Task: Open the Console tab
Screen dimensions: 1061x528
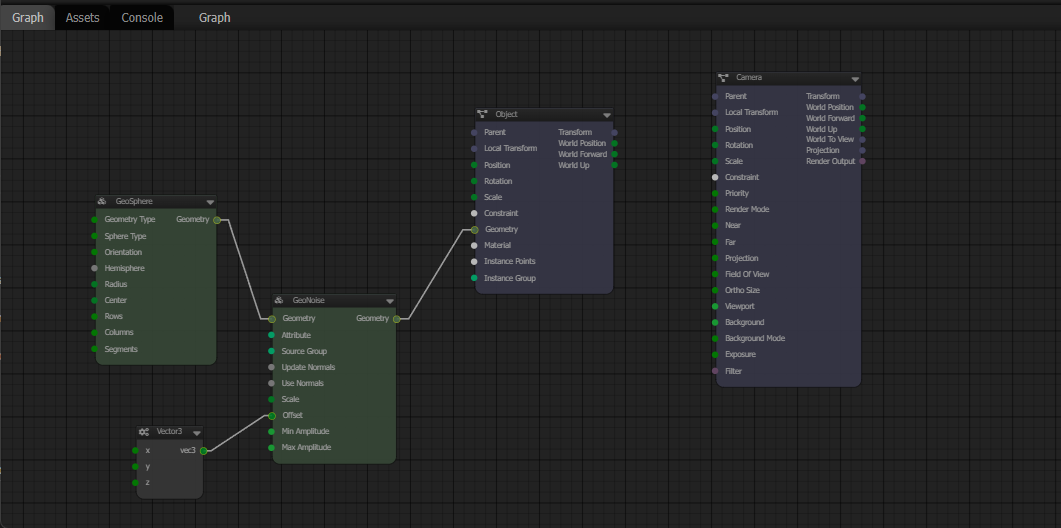Action: pos(142,18)
